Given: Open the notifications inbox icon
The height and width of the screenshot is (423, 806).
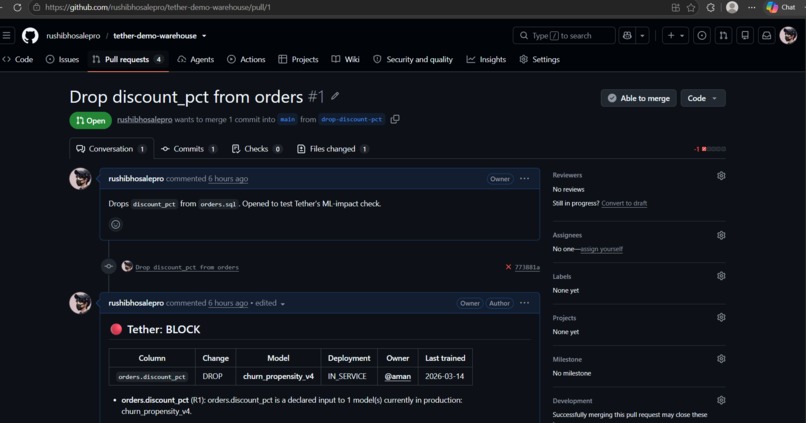Looking at the screenshot, I should pyautogui.click(x=766, y=35).
